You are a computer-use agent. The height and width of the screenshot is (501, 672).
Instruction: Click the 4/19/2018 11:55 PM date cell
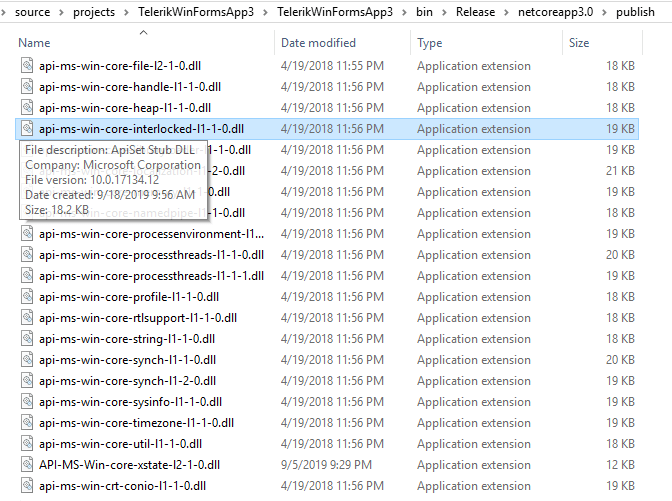(332, 66)
